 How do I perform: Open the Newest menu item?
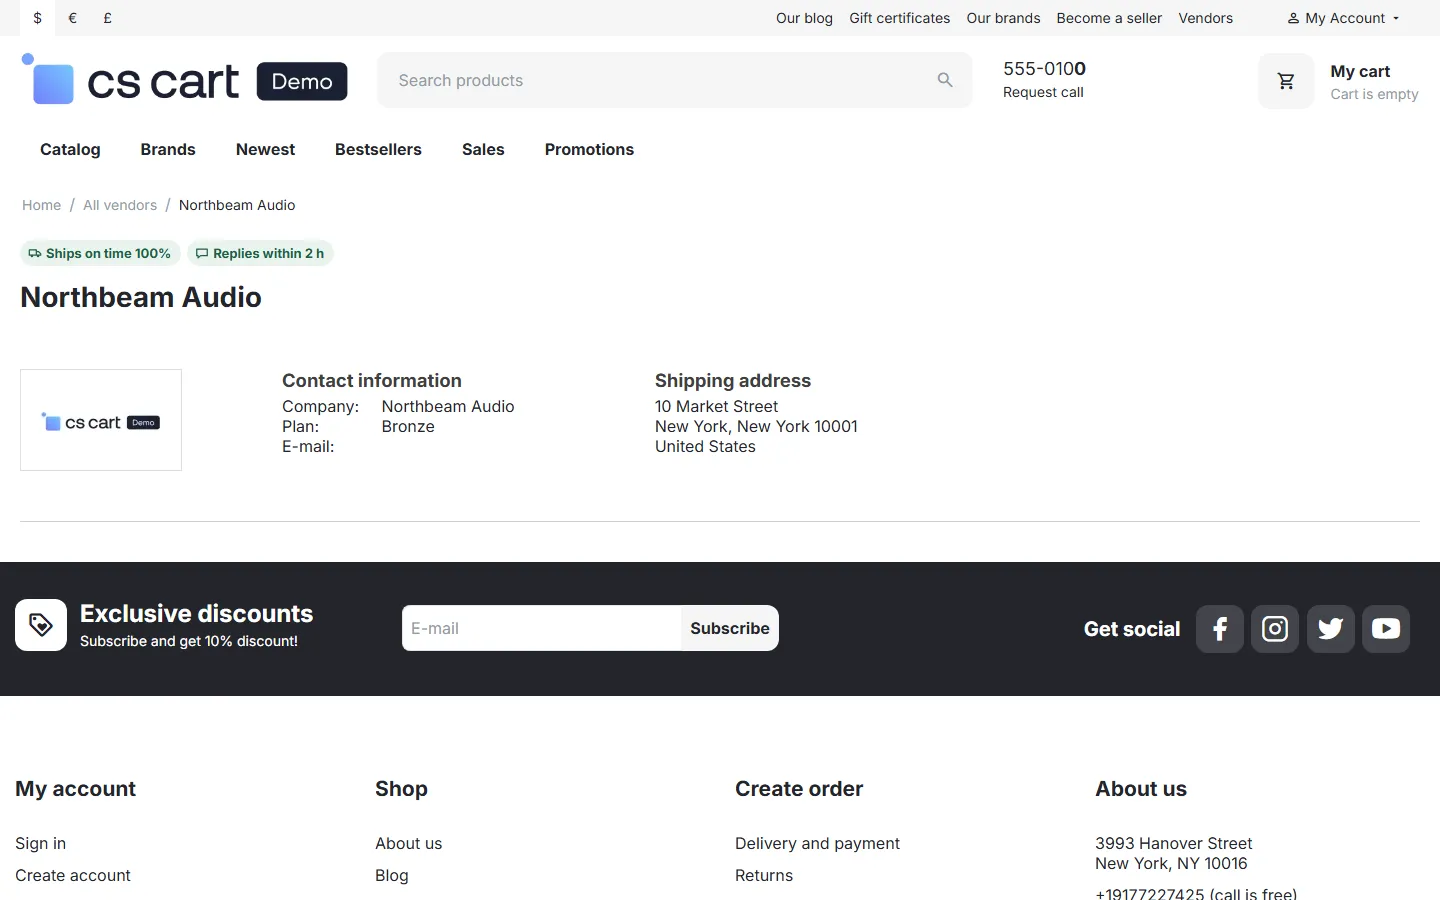265,149
